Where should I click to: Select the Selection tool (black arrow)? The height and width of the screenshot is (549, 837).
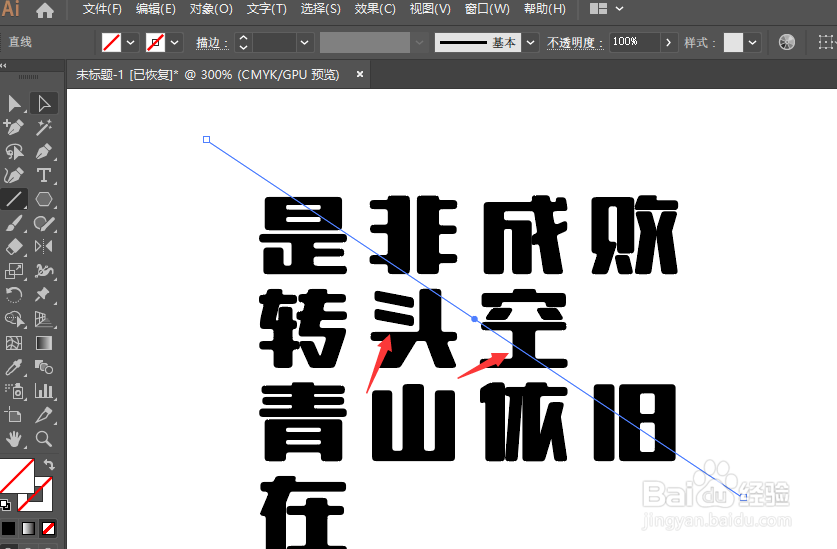click(x=14, y=104)
